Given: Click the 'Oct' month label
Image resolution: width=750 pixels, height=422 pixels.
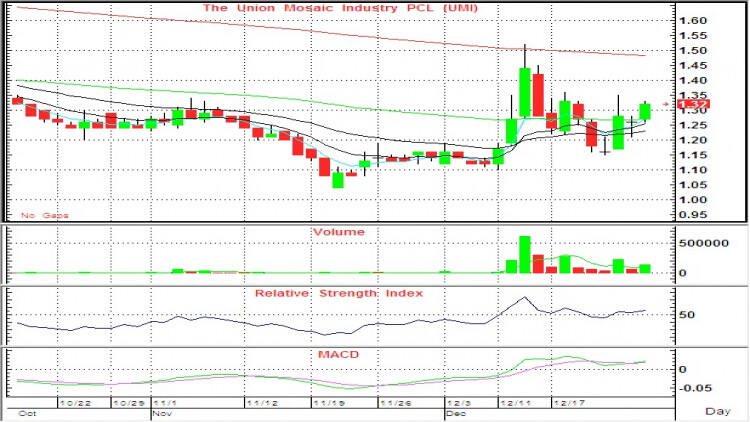Looking at the screenshot, I should point(27,413).
